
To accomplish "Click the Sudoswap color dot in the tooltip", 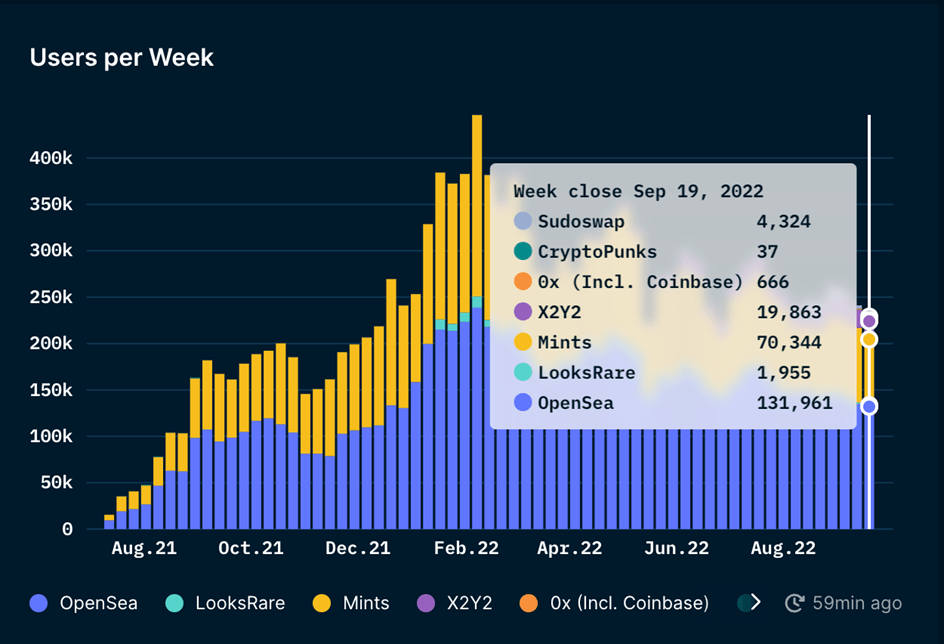I will pos(523,221).
